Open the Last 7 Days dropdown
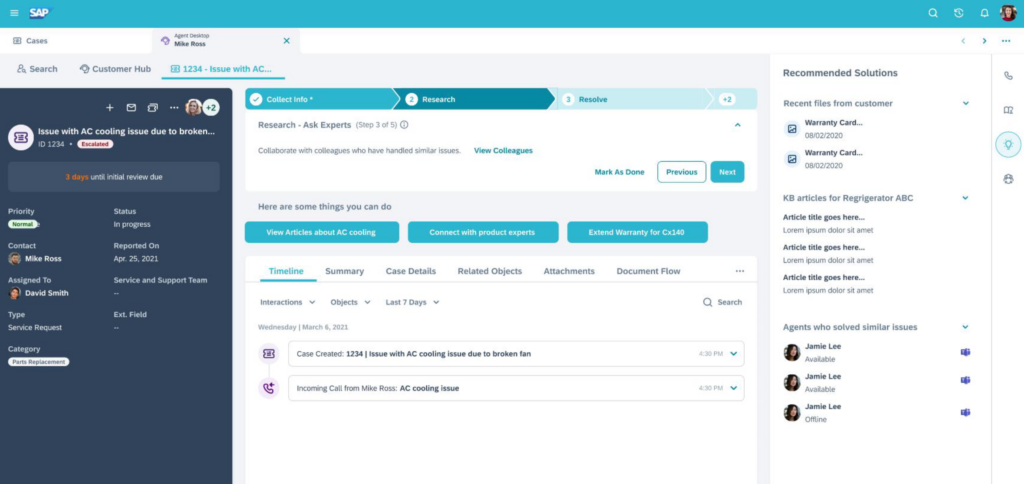 412,302
